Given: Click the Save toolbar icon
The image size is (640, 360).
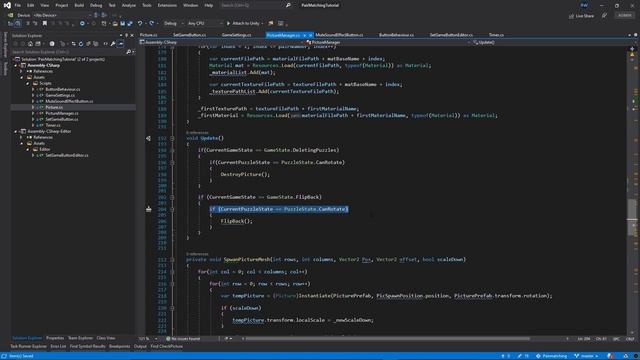Looking at the screenshot, I should 122,24.
